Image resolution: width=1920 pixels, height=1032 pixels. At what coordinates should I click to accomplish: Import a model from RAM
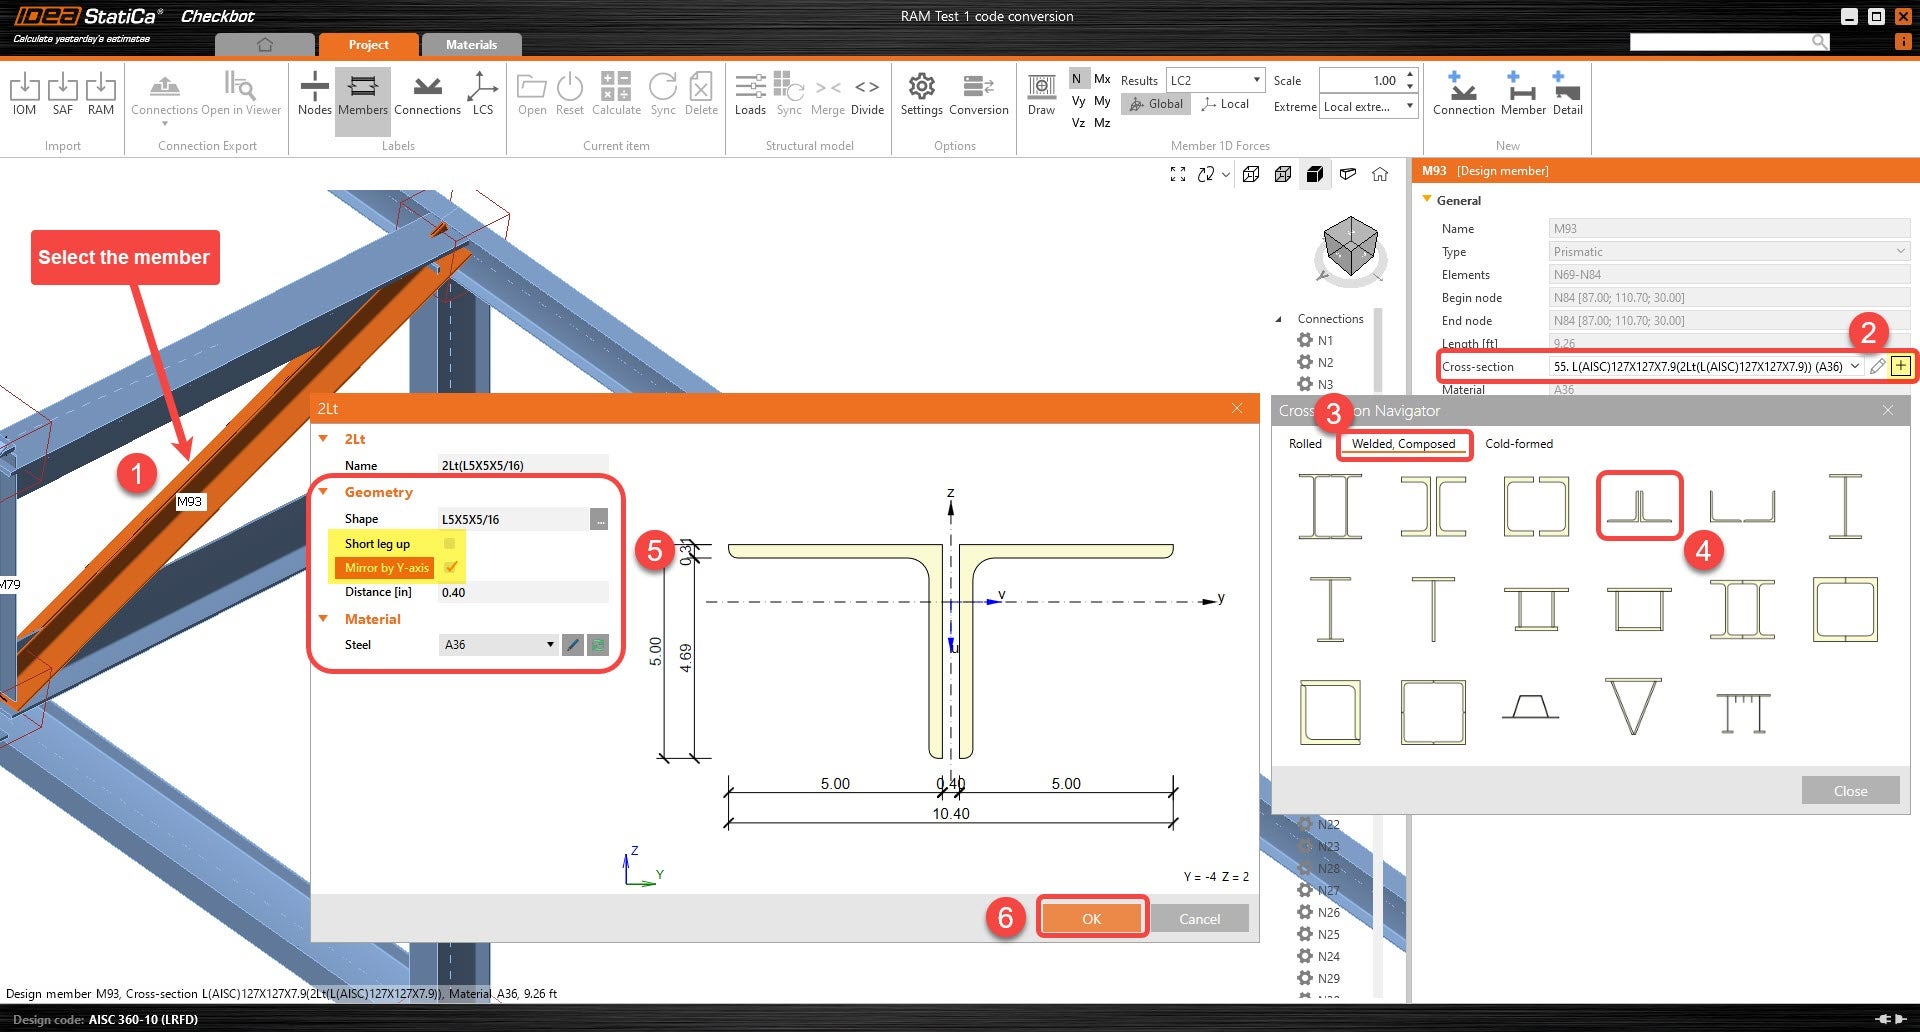[x=101, y=94]
